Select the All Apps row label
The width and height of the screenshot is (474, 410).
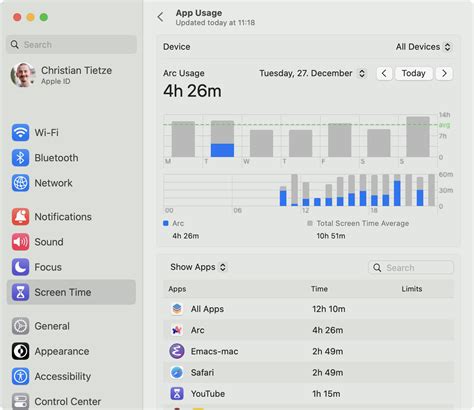(207, 309)
